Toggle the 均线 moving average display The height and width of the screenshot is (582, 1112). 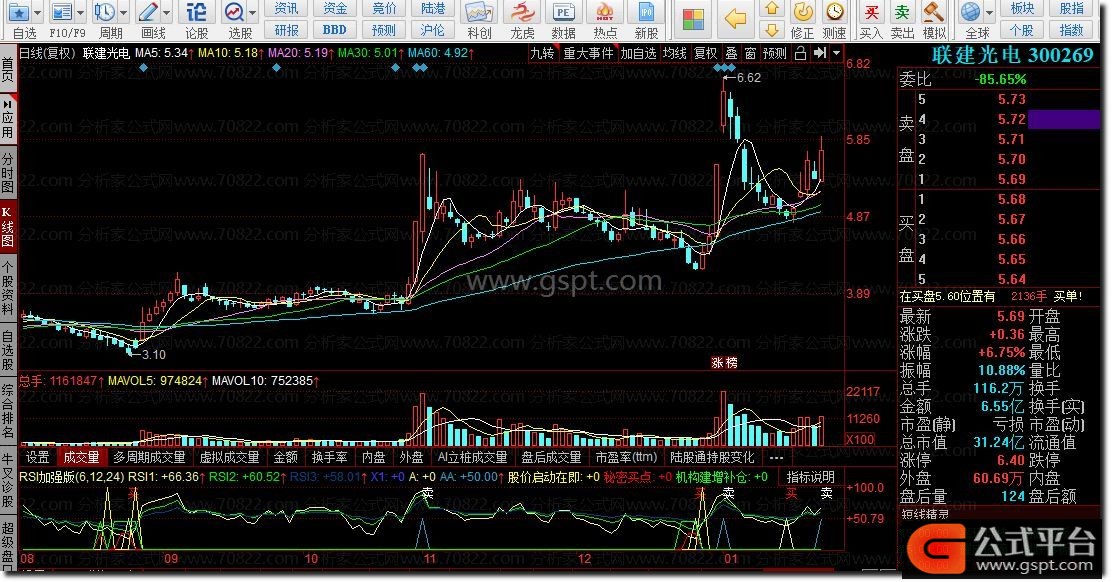674,53
